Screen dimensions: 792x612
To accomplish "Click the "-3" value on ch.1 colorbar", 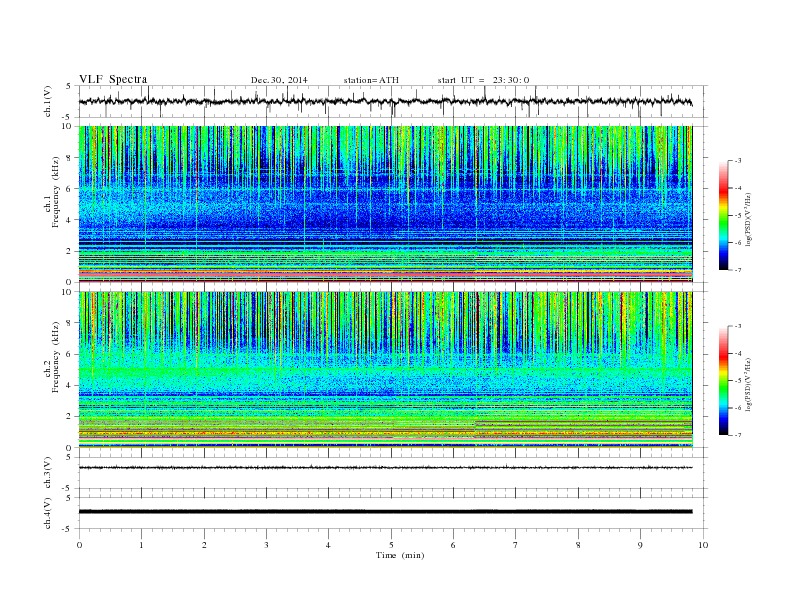I will point(737,161).
